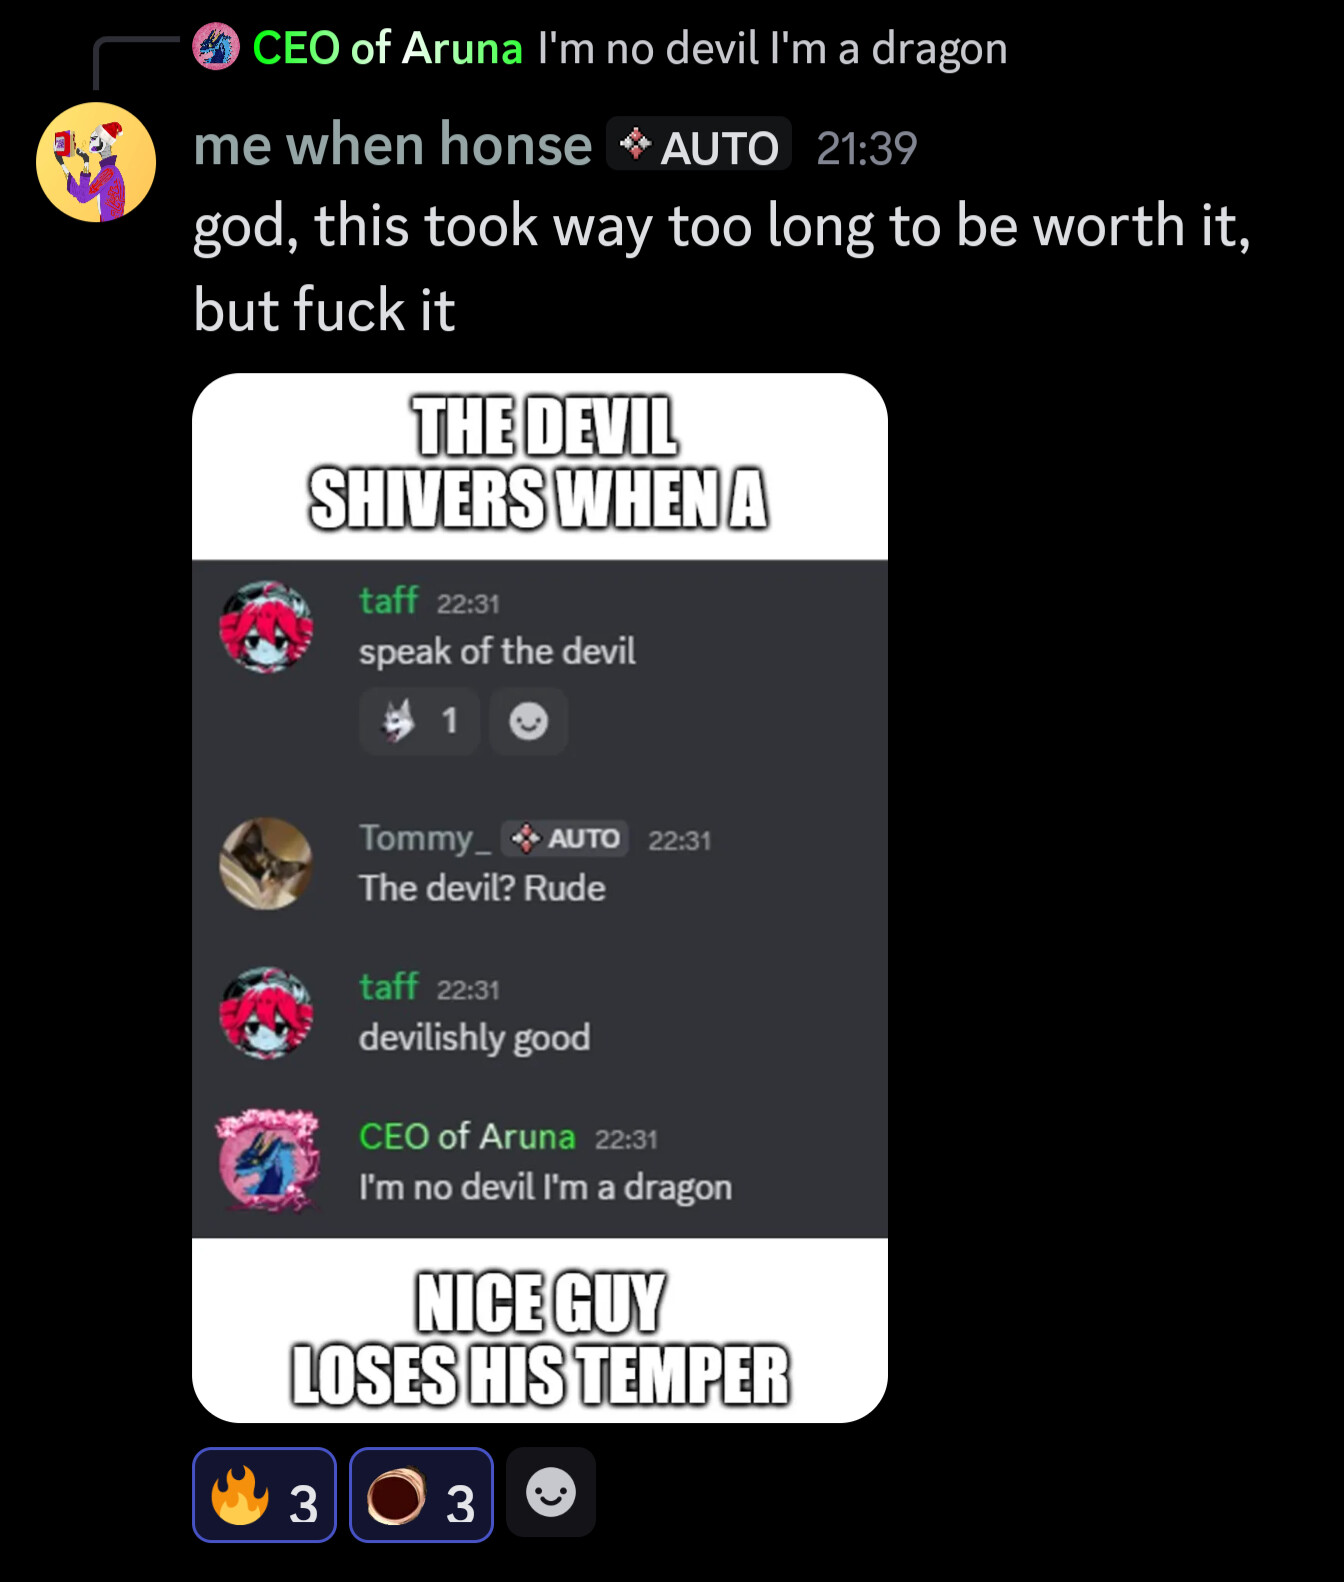Jump to replied message 'I'm no devil I'm a dragon'
This screenshot has width=1344, height=1582.
pyautogui.click(x=772, y=48)
